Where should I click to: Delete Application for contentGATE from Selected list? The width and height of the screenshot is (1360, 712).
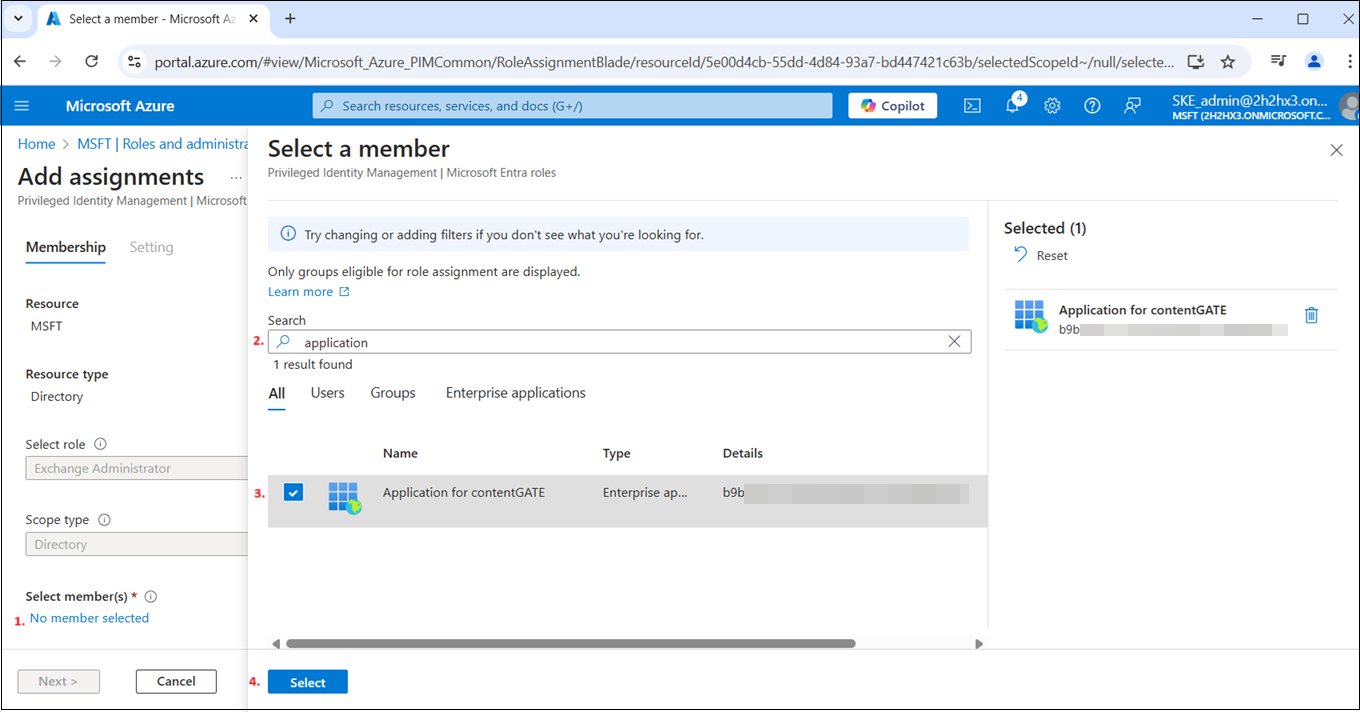1311,315
